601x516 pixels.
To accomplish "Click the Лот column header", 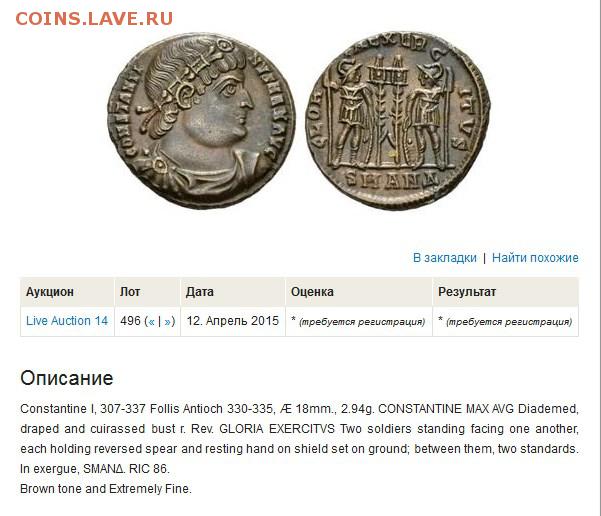I will (x=130, y=292).
